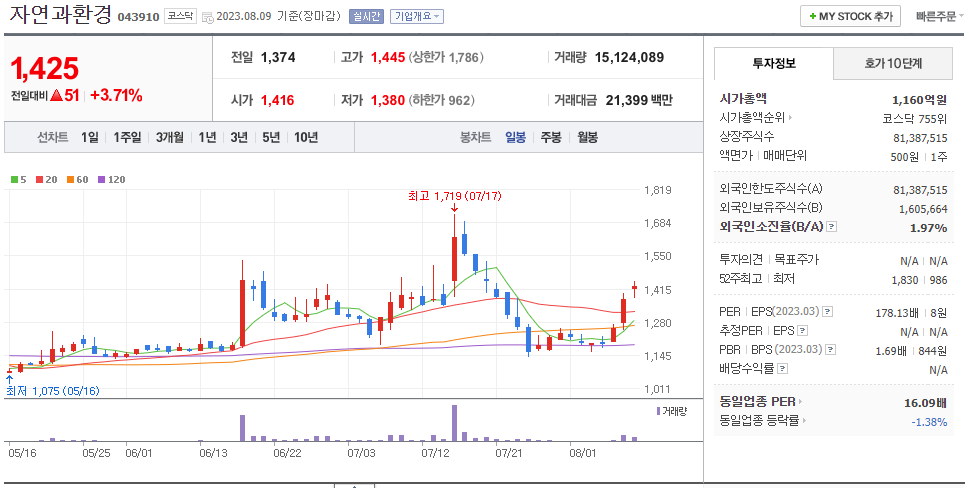
Task: Click the 최고 1,719 (07/17) chart marker
Action: pyautogui.click(x=454, y=196)
